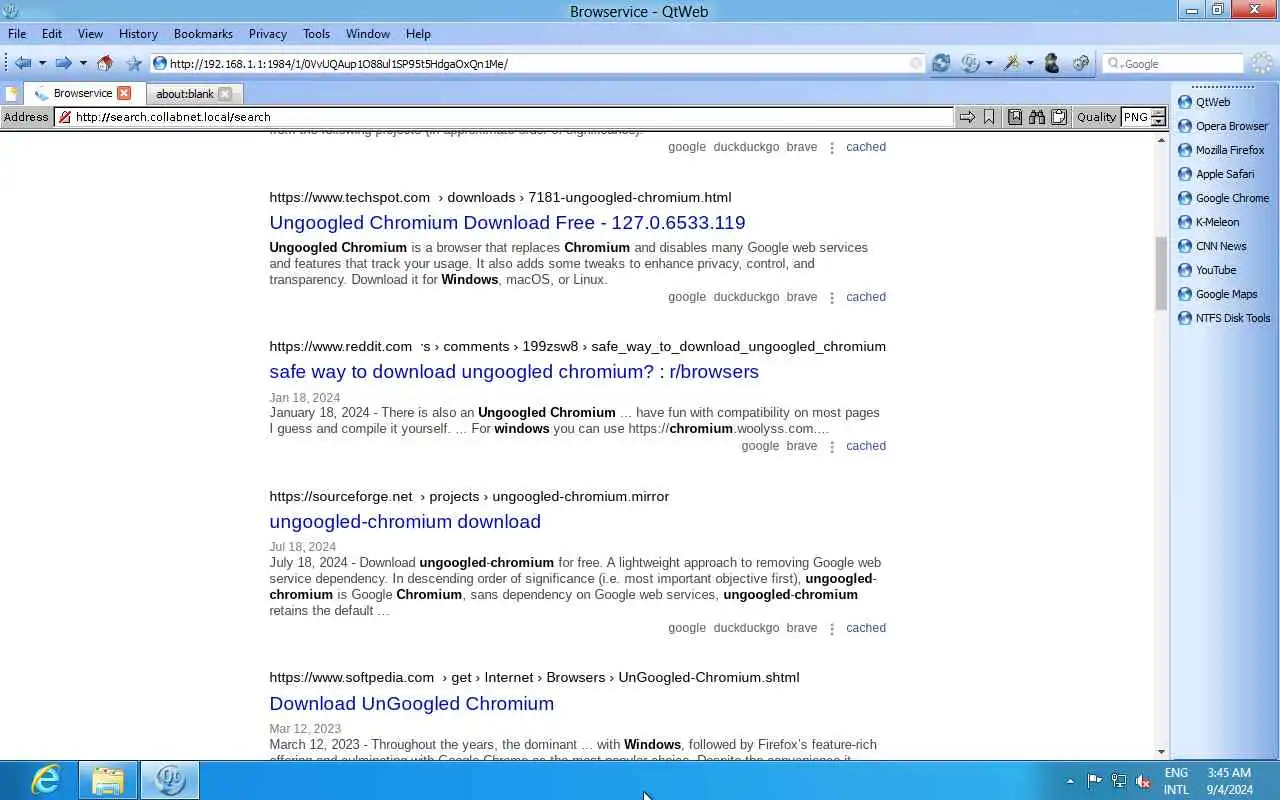
Task: Open the Privacy menu
Action: (x=267, y=33)
